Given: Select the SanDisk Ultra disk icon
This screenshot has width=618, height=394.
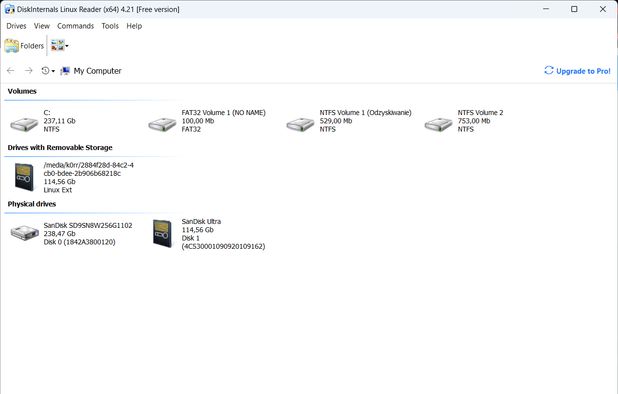Looking at the screenshot, I should (162, 233).
